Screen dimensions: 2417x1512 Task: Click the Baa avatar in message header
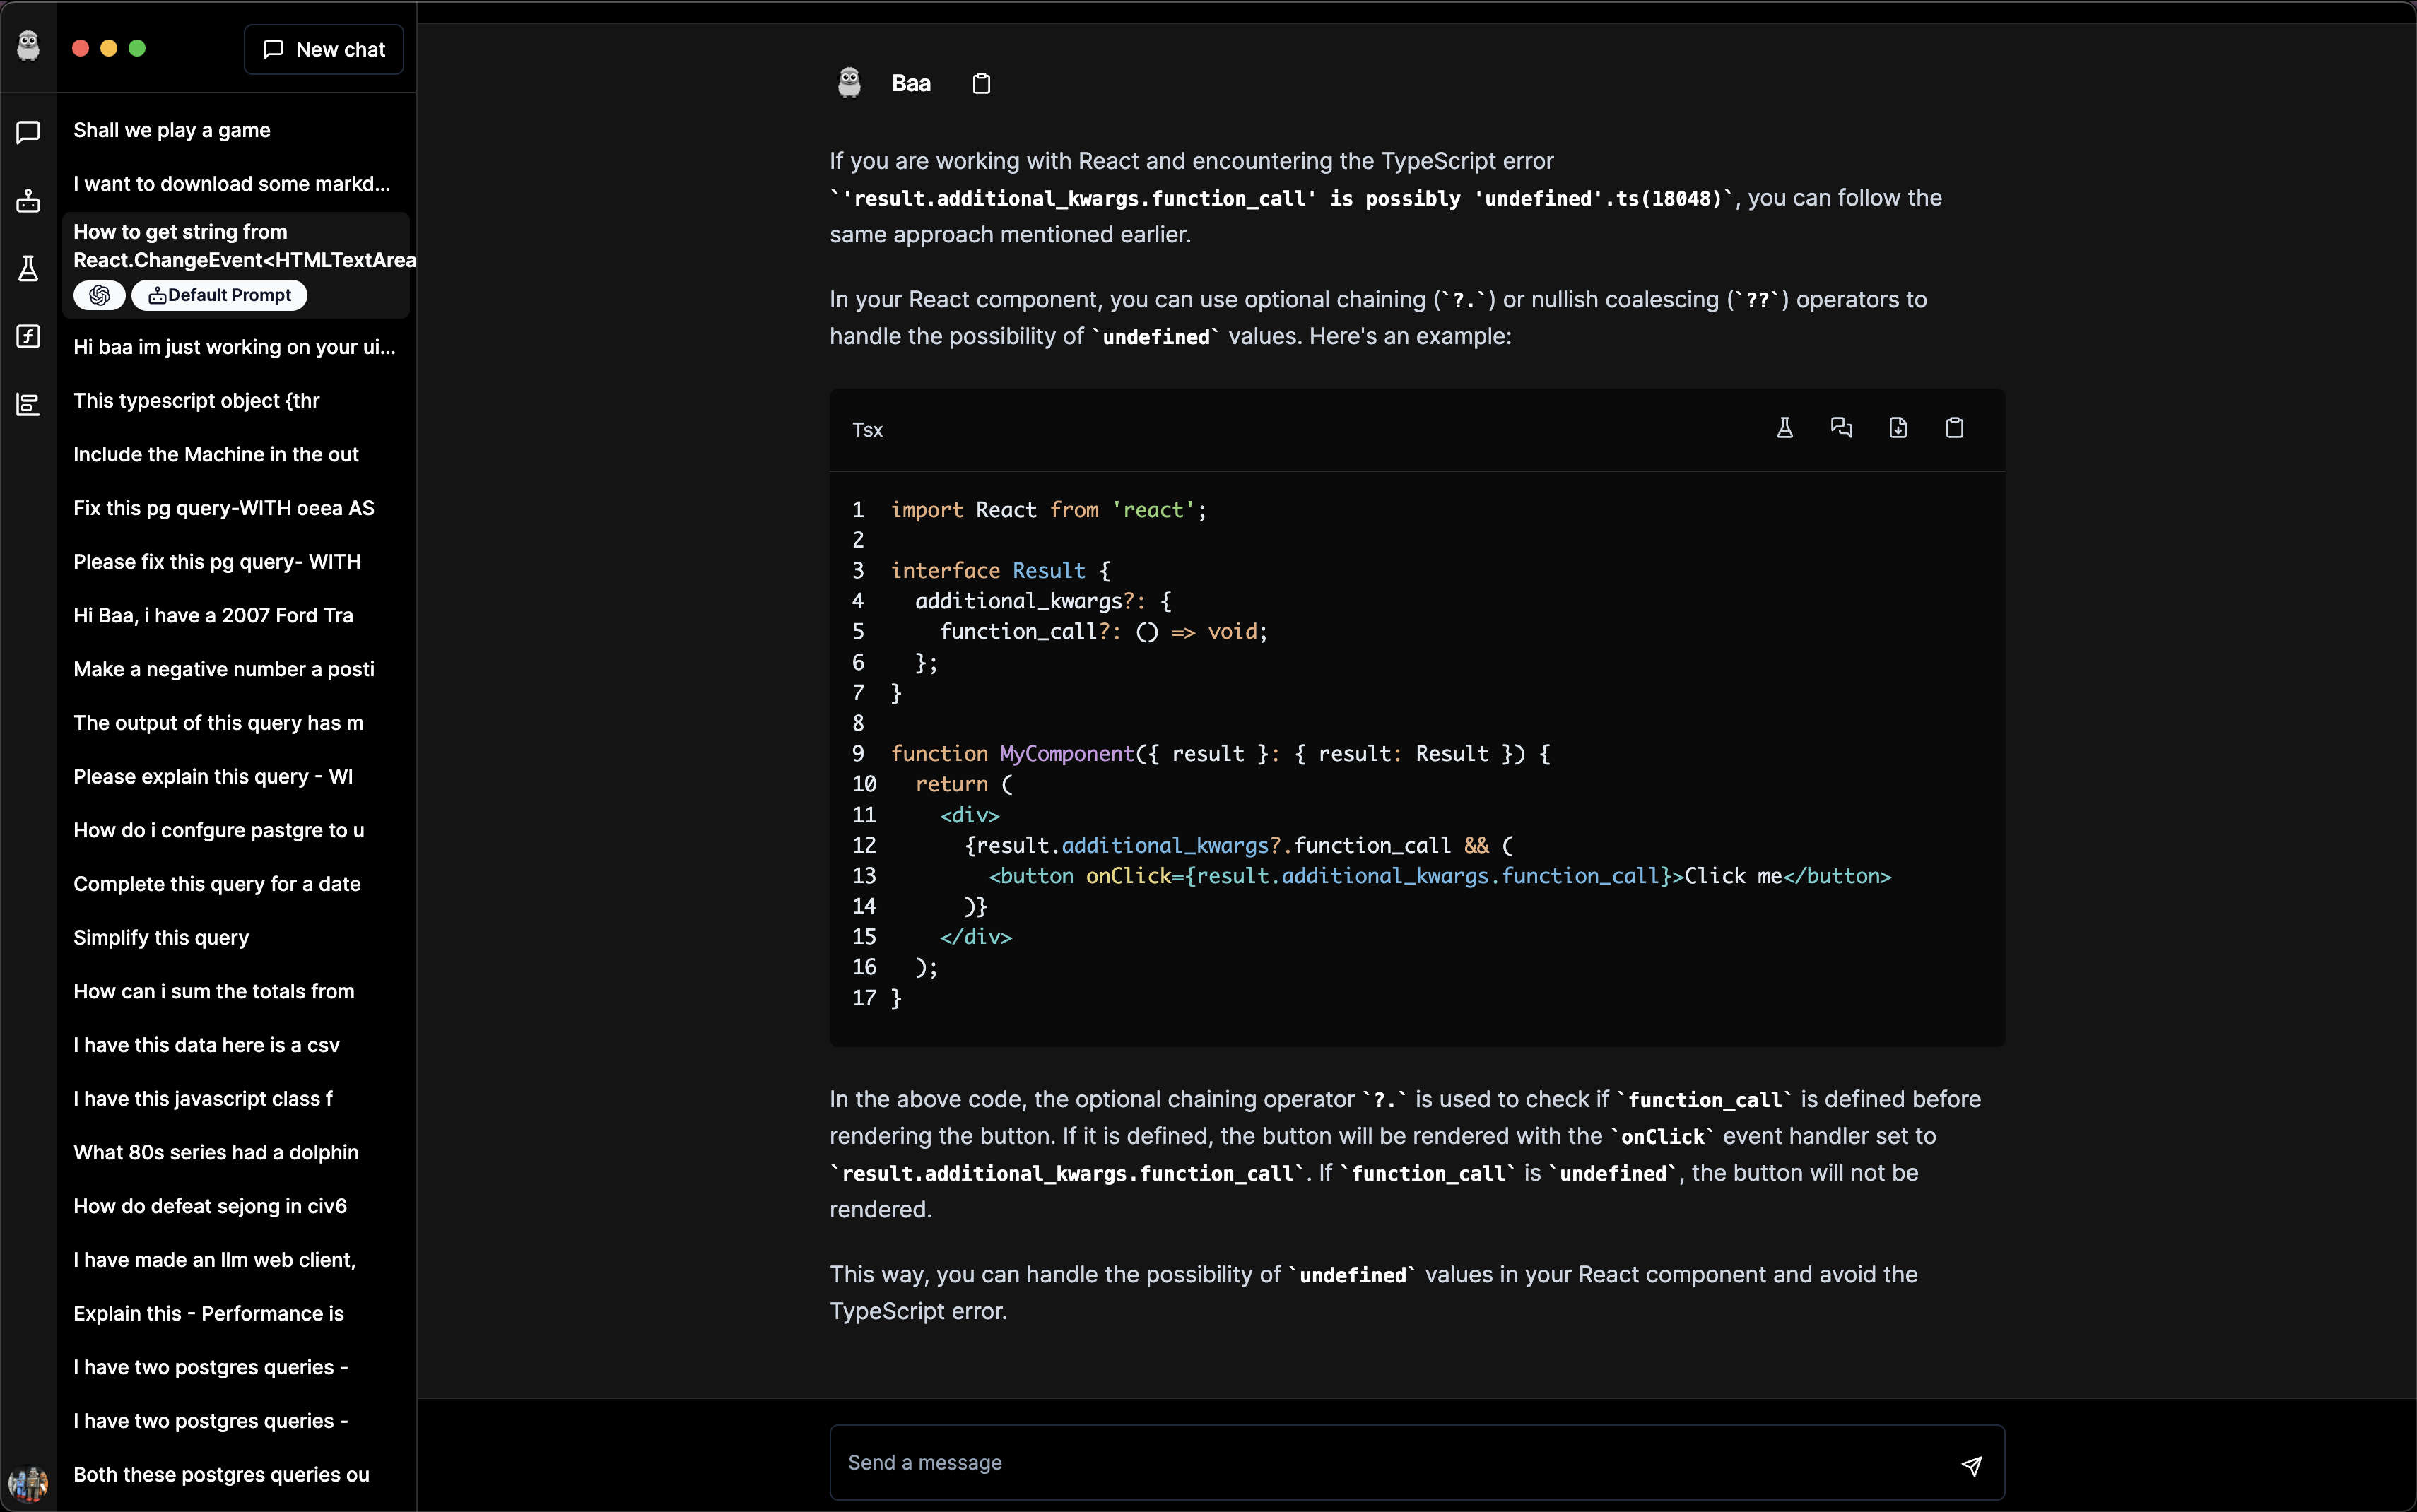849,83
